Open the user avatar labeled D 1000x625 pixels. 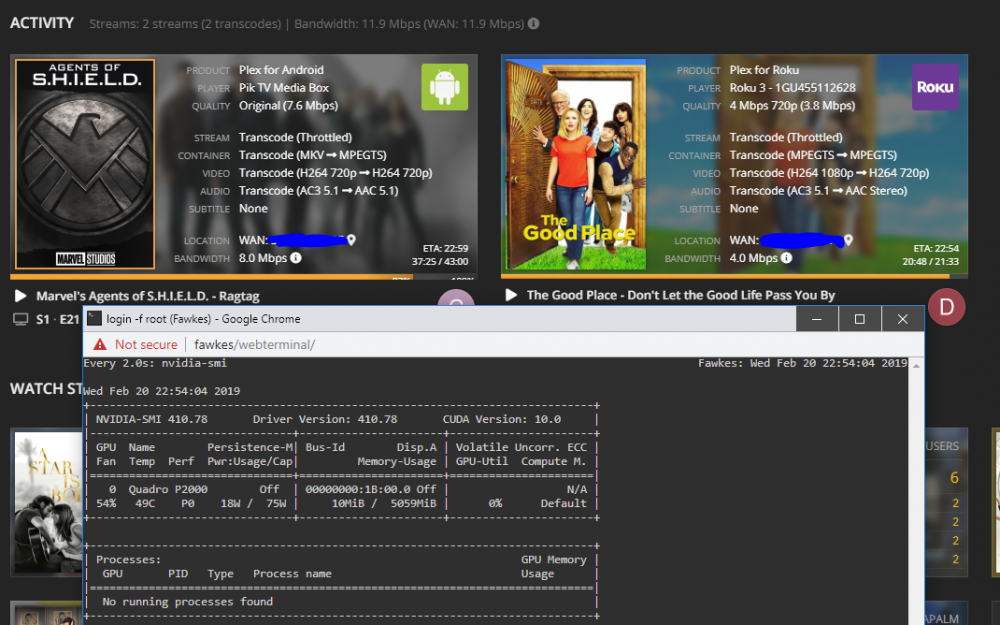pyautogui.click(x=946, y=307)
